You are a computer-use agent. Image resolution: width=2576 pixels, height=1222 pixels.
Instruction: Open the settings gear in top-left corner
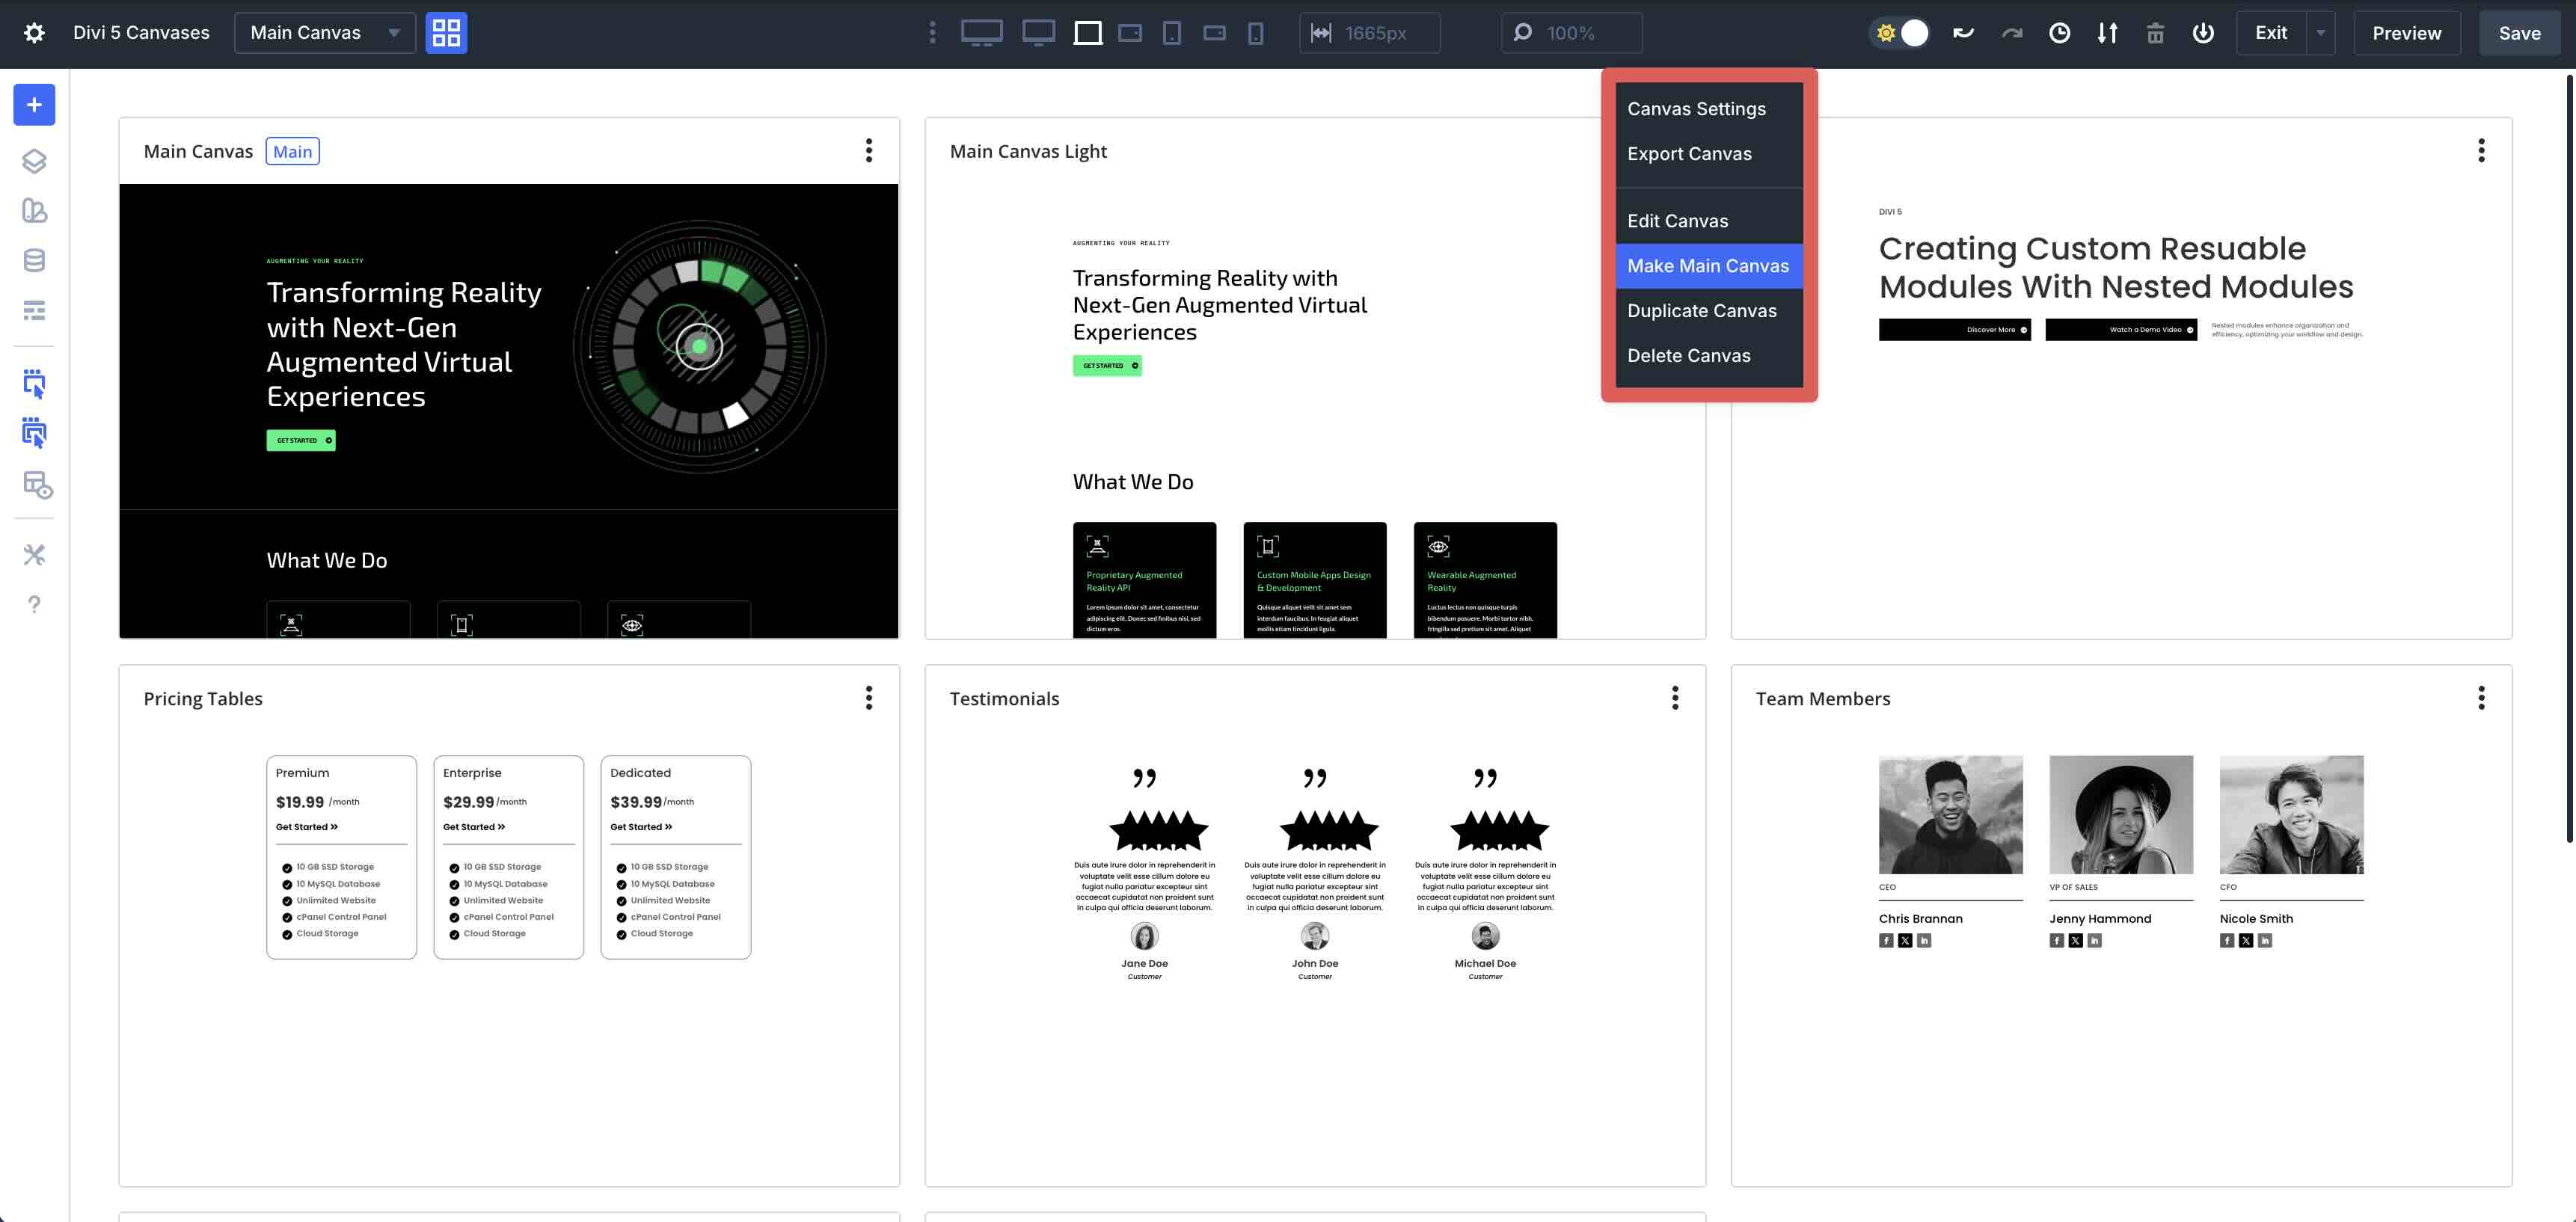click(x=34, y=32)
